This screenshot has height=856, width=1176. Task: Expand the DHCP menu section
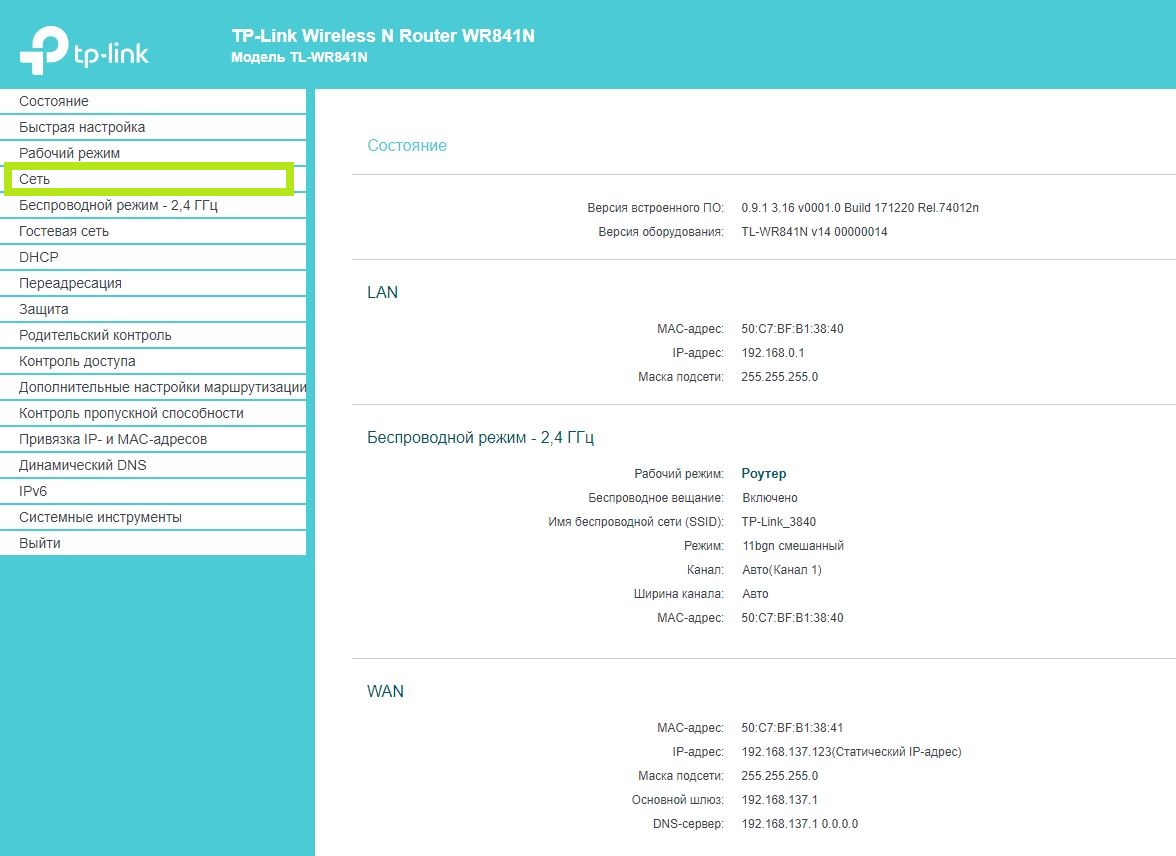tap(39, 257)
